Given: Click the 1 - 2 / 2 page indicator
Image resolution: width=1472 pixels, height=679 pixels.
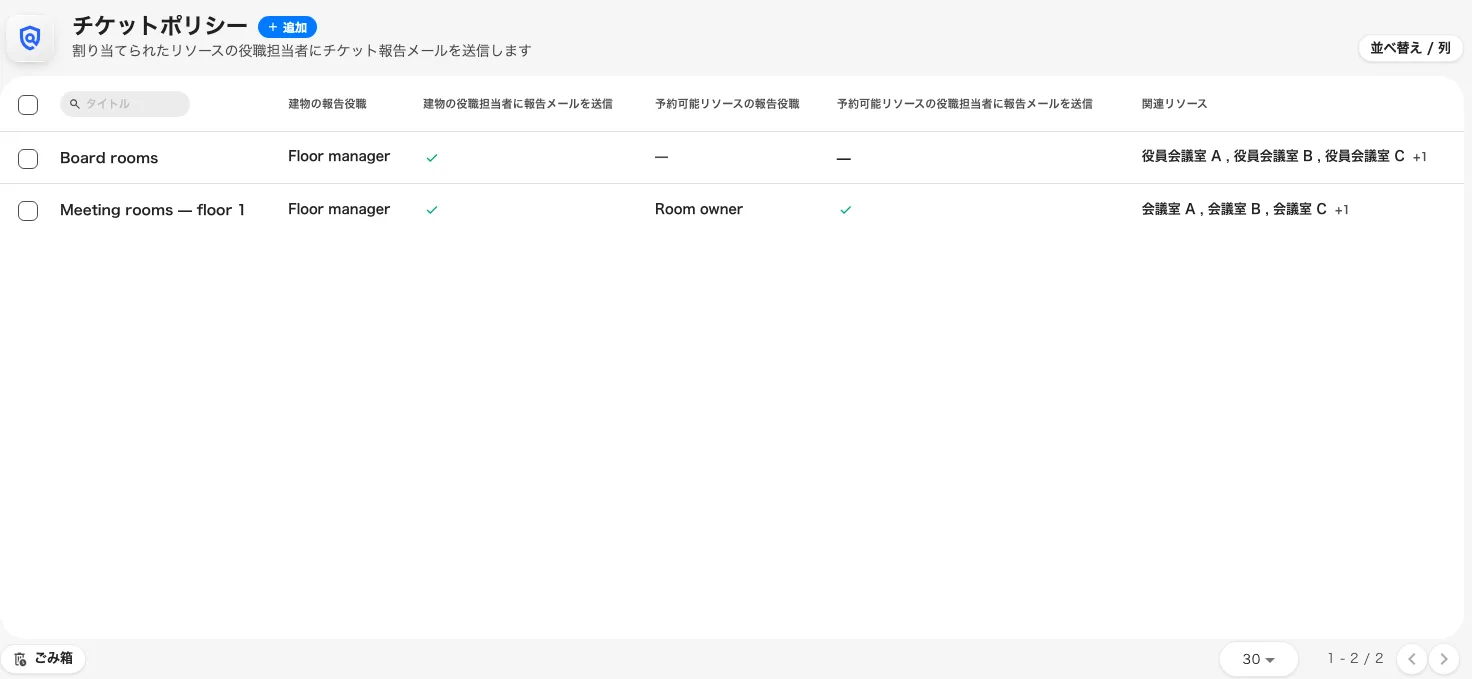Looking at the screenshot, I should click(x=1356, y=658).
